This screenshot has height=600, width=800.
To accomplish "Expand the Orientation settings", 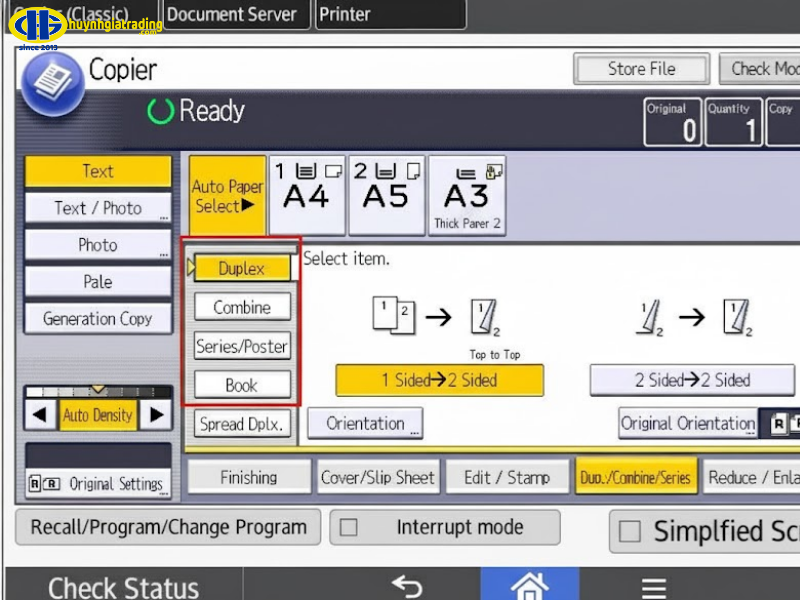I will 365,423.
